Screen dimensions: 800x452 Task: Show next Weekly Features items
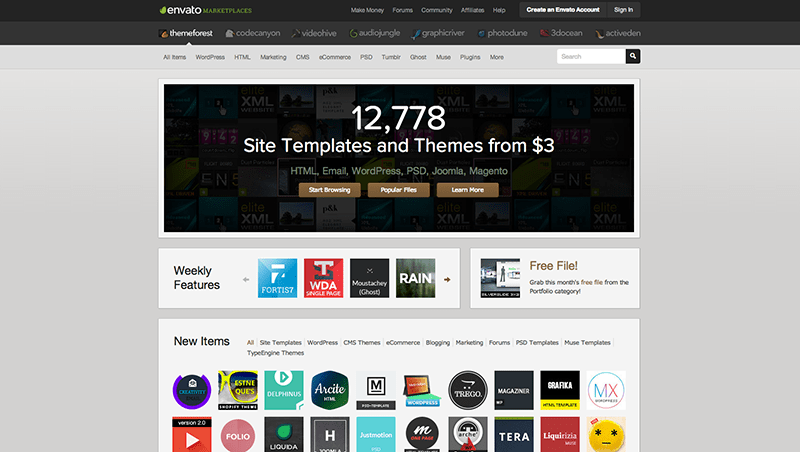pyautogui.click(x=447, y=280)
